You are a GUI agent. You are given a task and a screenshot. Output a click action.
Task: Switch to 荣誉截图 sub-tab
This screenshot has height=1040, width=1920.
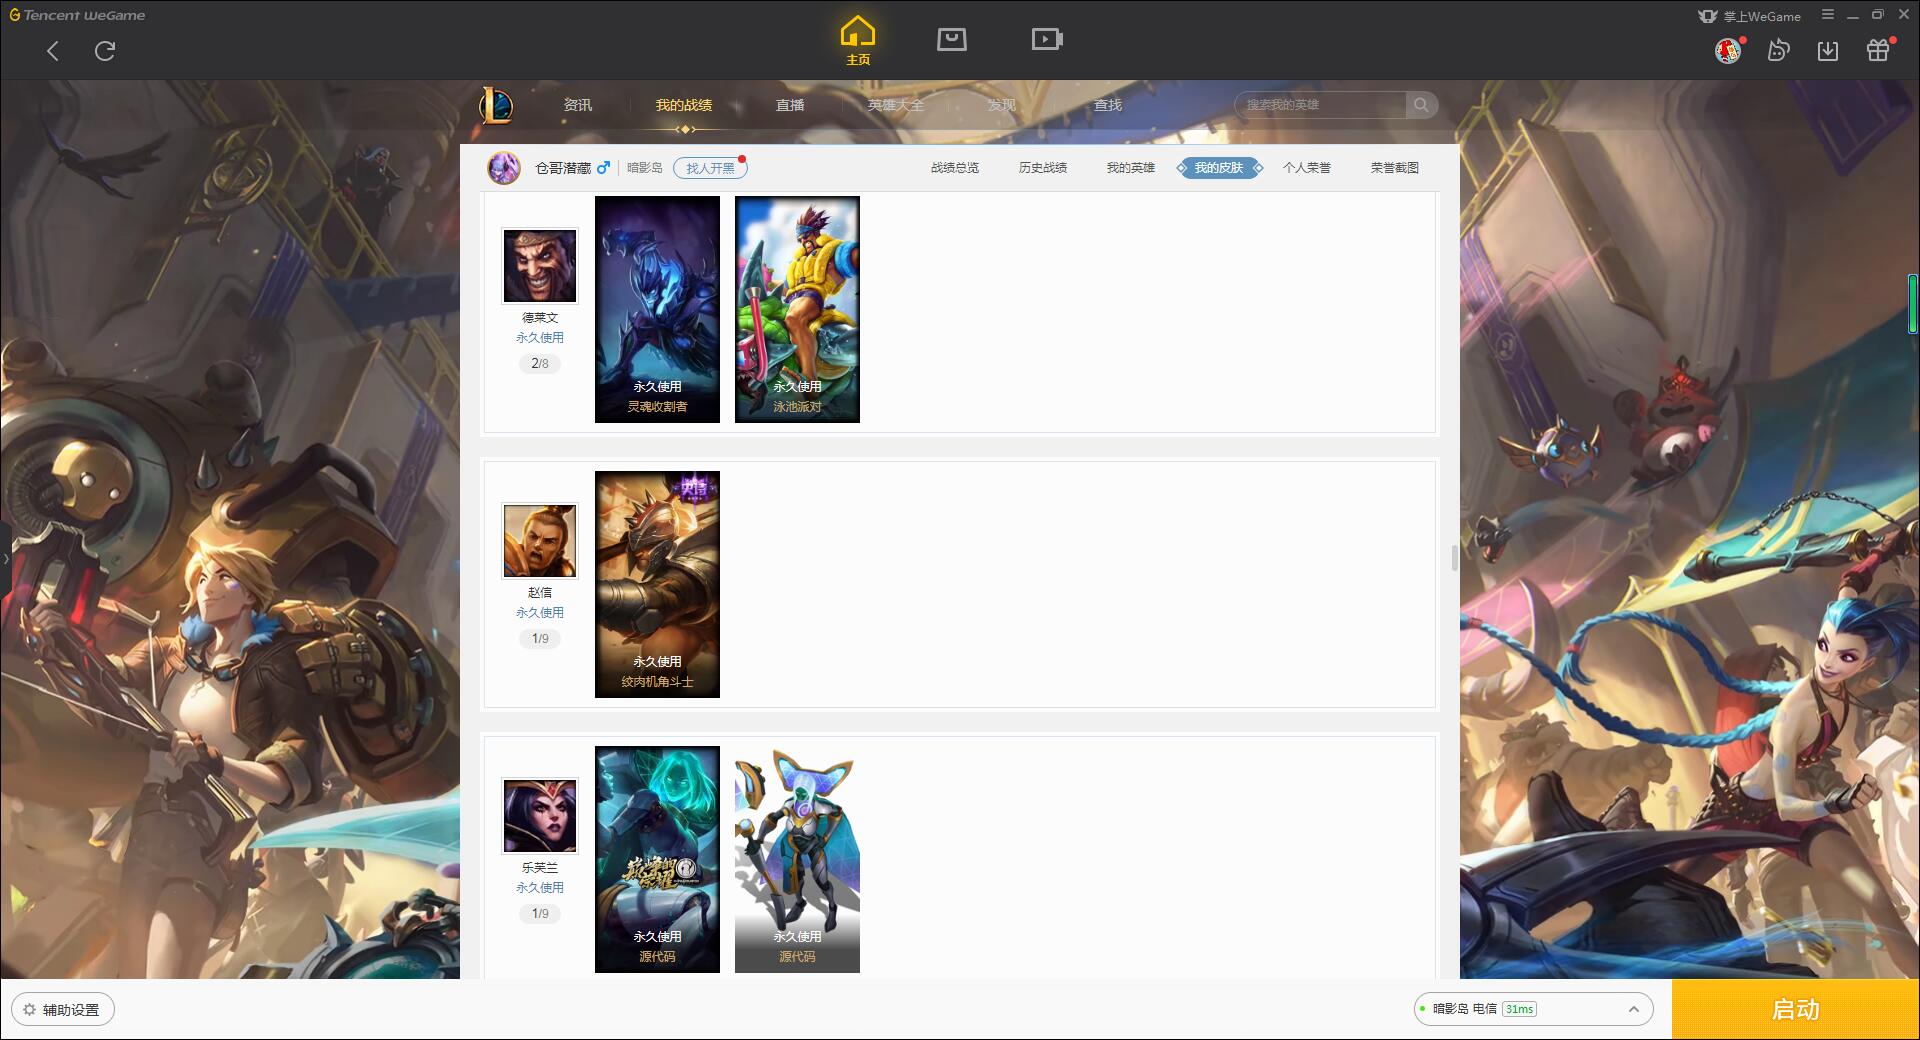click(x=1395, y=168)
